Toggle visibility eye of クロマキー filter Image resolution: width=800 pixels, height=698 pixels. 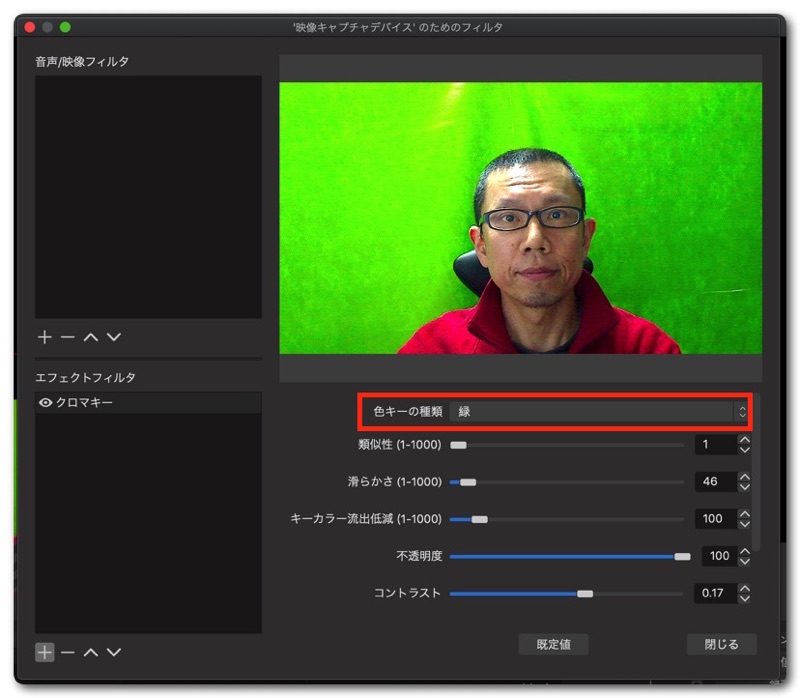coord(45,403)
